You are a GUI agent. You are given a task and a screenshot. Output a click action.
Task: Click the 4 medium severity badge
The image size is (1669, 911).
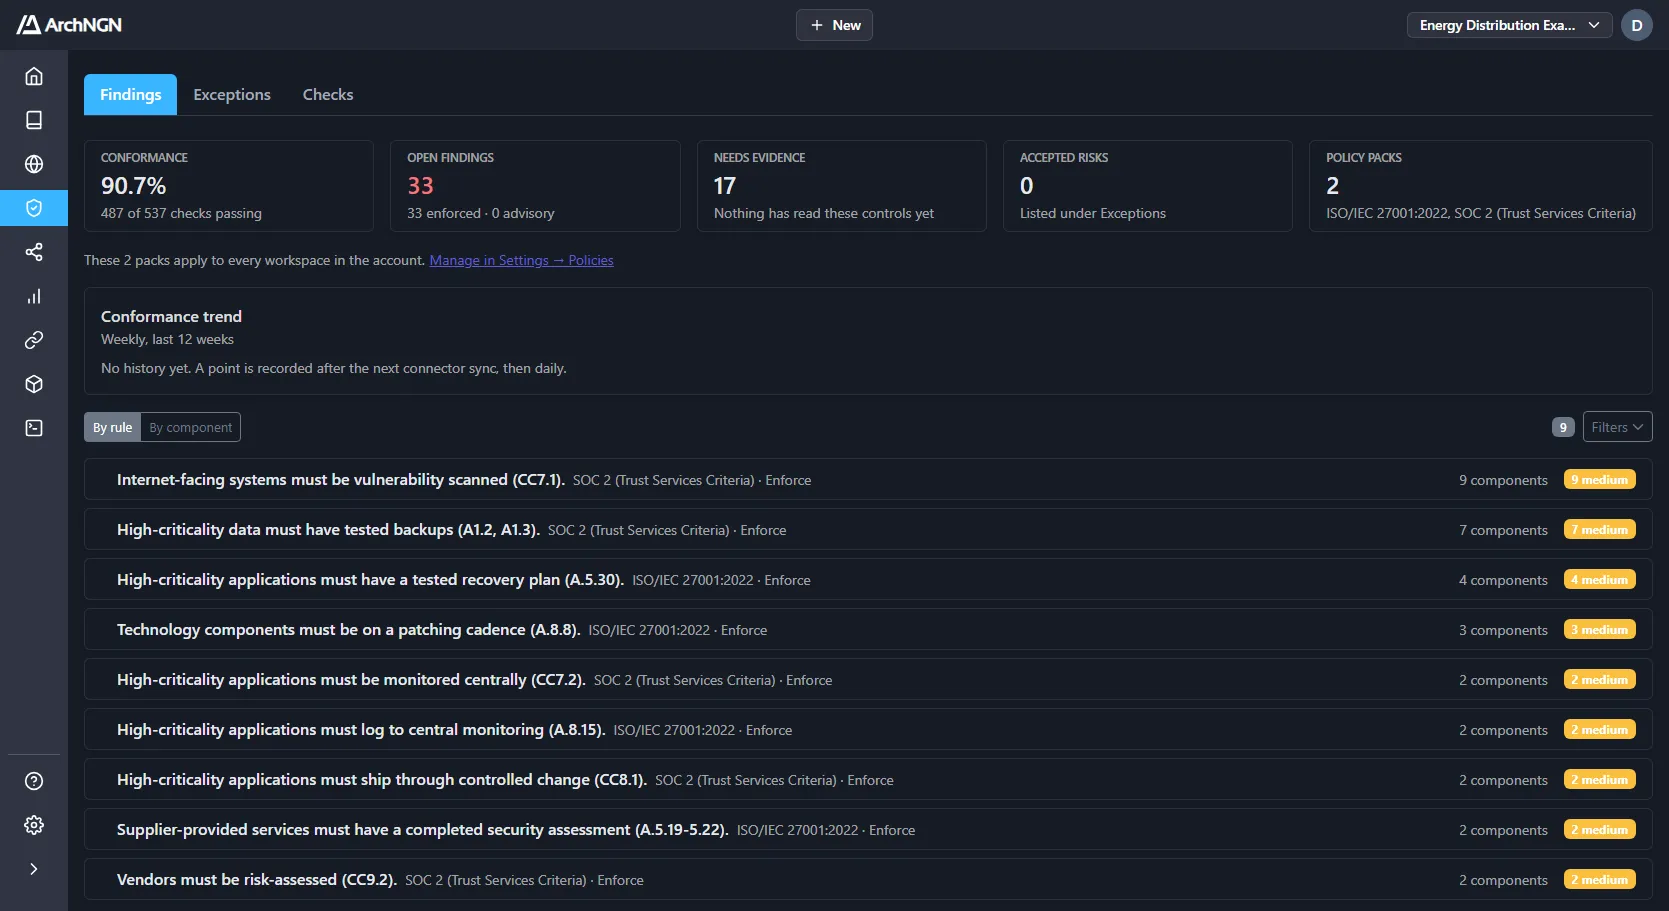[x=1599, y=580]
